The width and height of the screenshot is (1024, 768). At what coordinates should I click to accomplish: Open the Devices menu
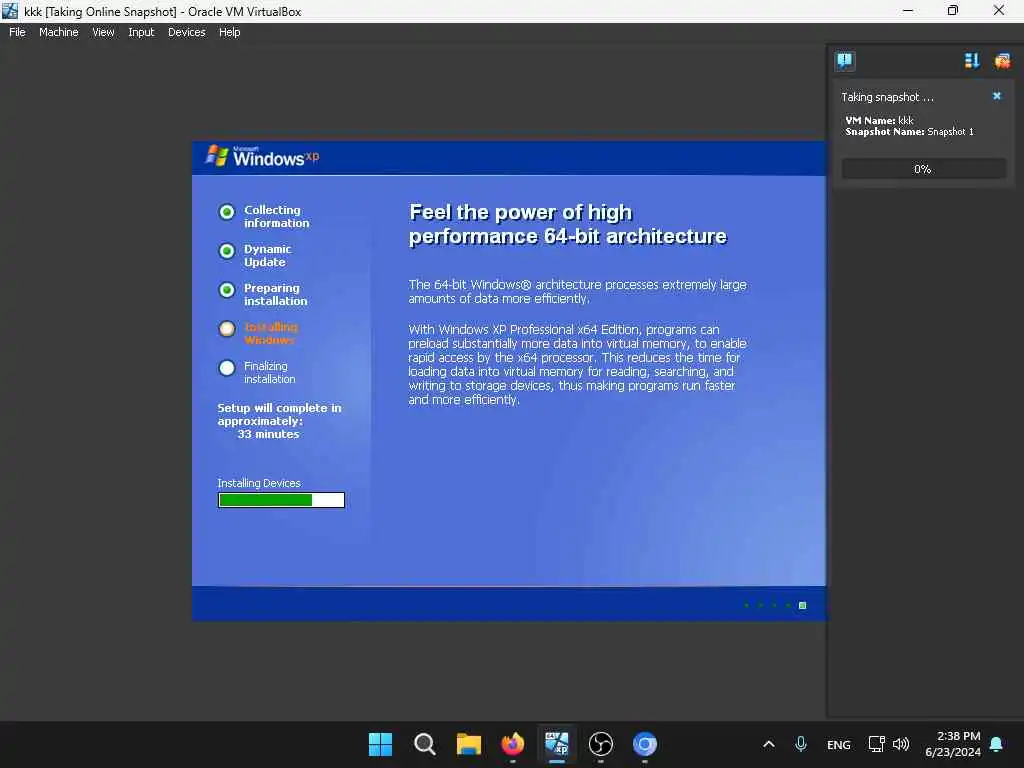187,32
